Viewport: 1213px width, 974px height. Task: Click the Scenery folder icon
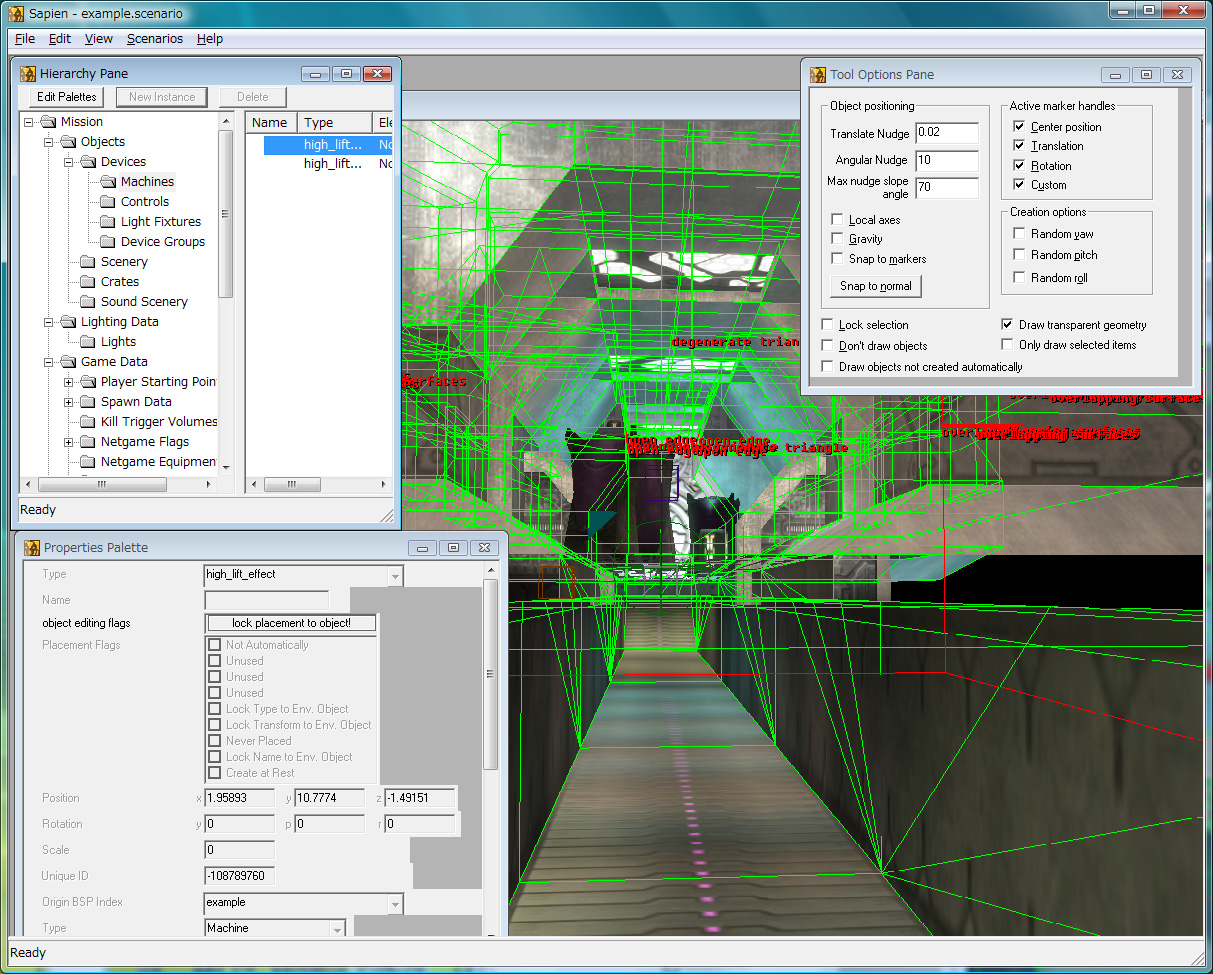coord(88,262)
